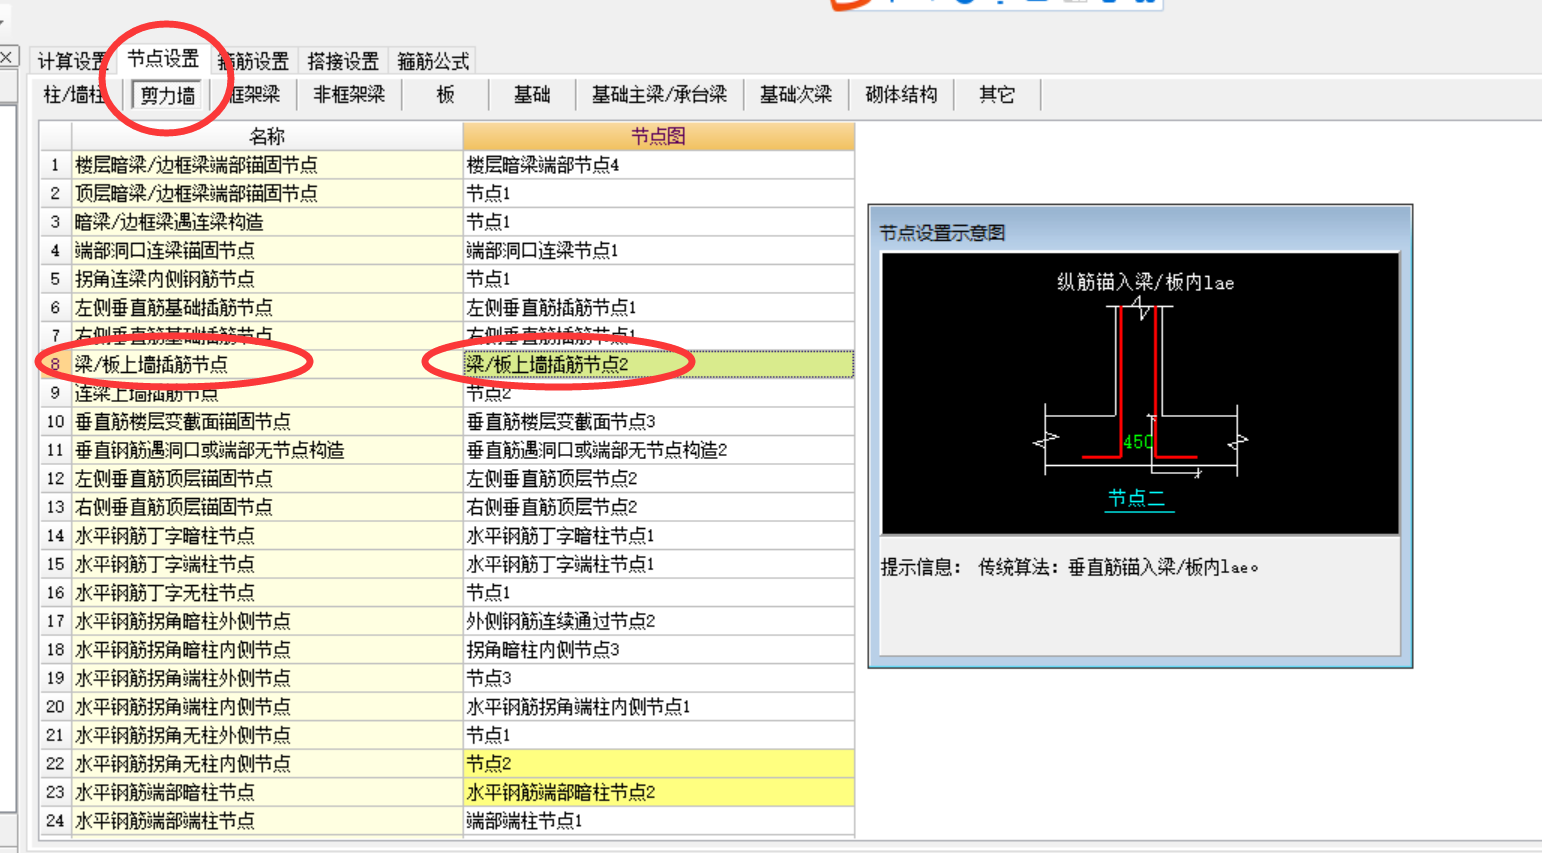1542x853 pixels.
Task: Select the 基础 category button
Action: [532, 95]
